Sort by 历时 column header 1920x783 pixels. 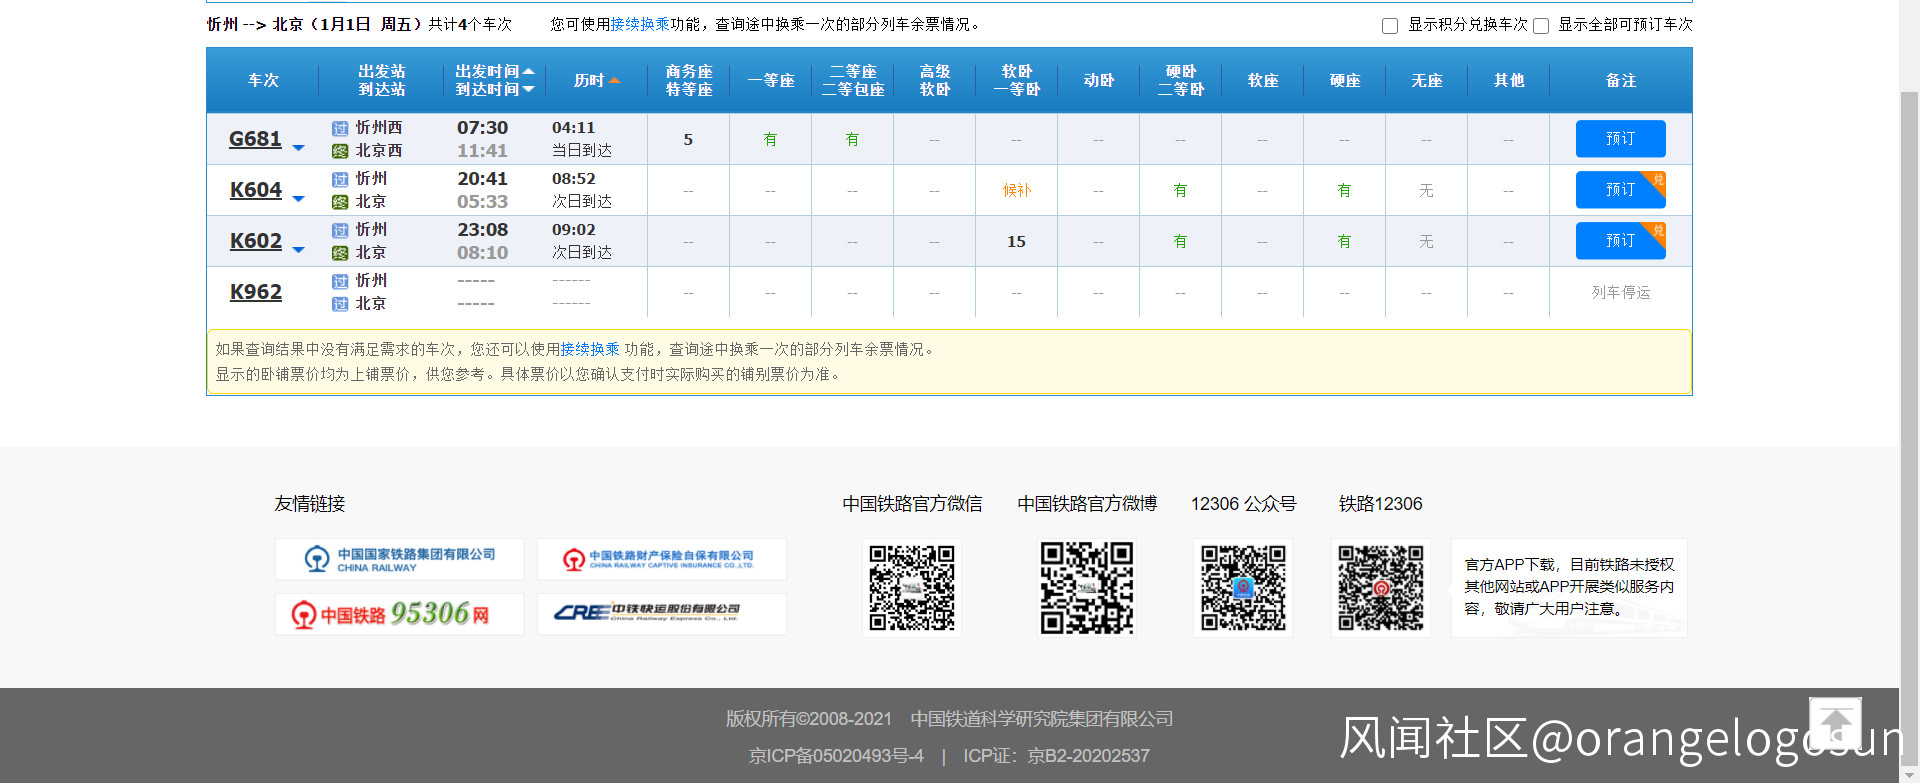click(x=596, y=81)
